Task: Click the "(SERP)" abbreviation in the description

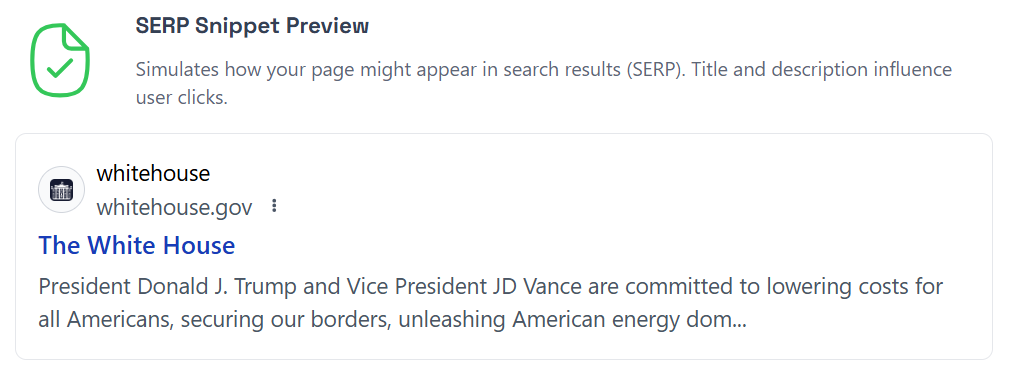Action: pyautogui.click(x=652, y=70)
